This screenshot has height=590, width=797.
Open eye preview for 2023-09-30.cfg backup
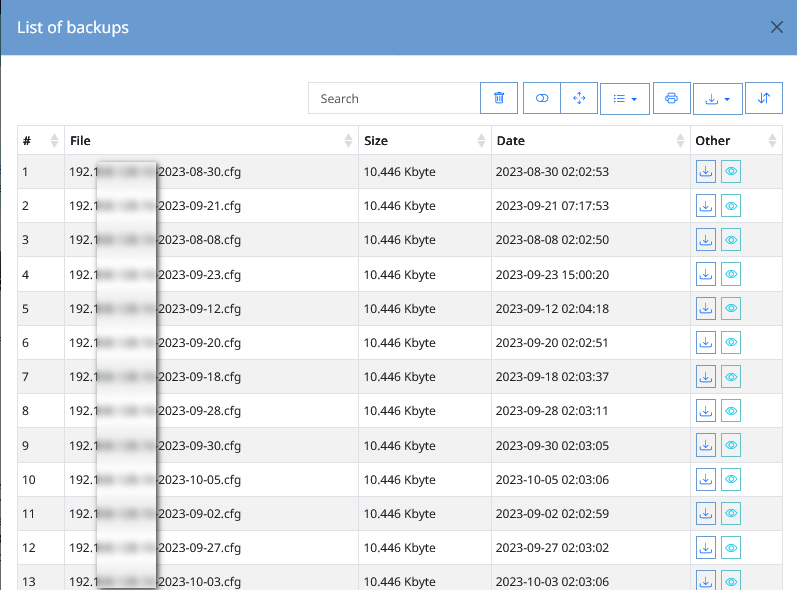[x=731, y=445]
